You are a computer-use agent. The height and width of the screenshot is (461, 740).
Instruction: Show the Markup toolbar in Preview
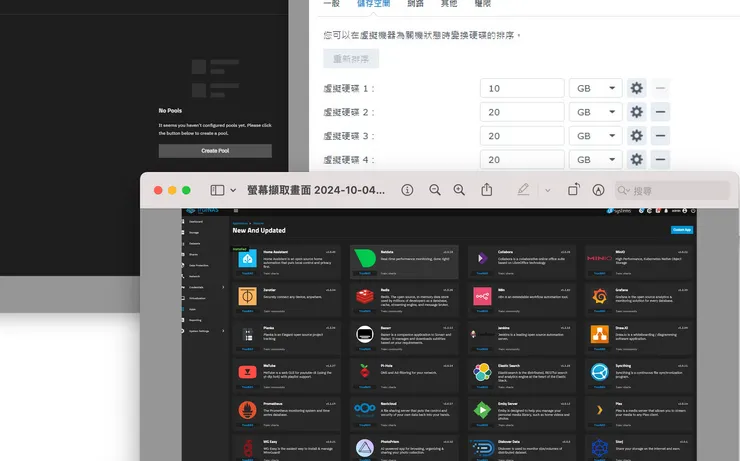click(x=598, y=190)
